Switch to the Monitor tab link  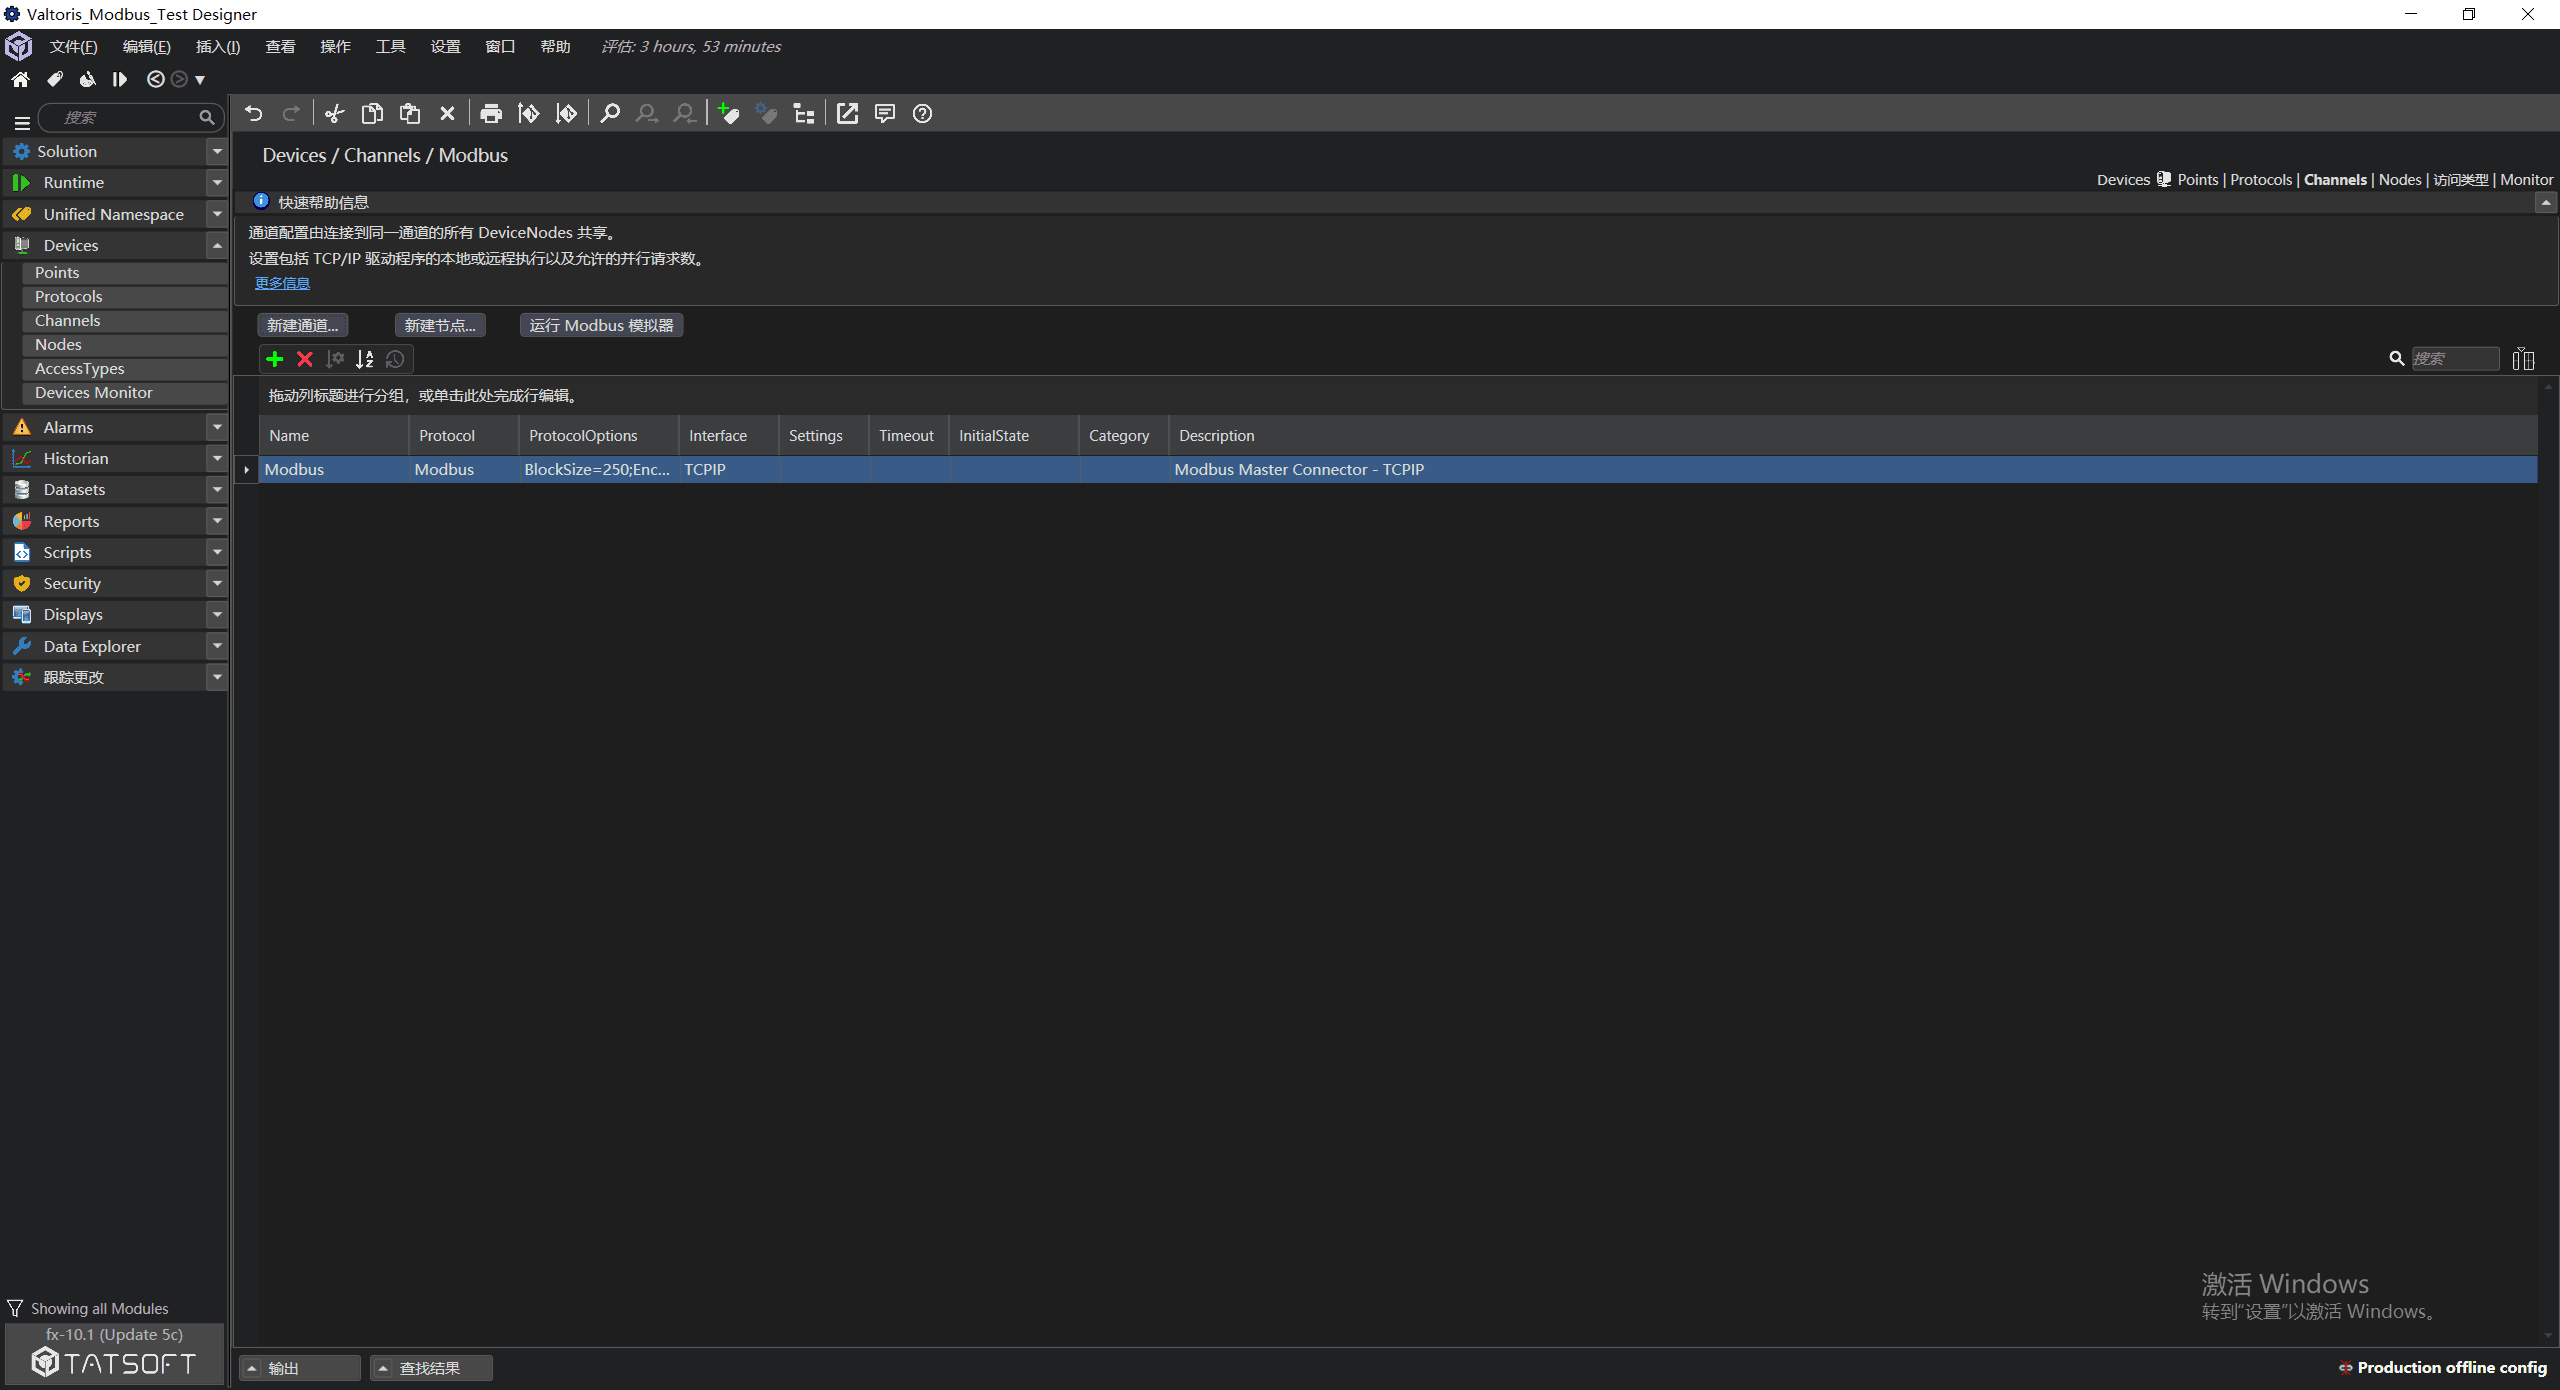click(2526, 180)
